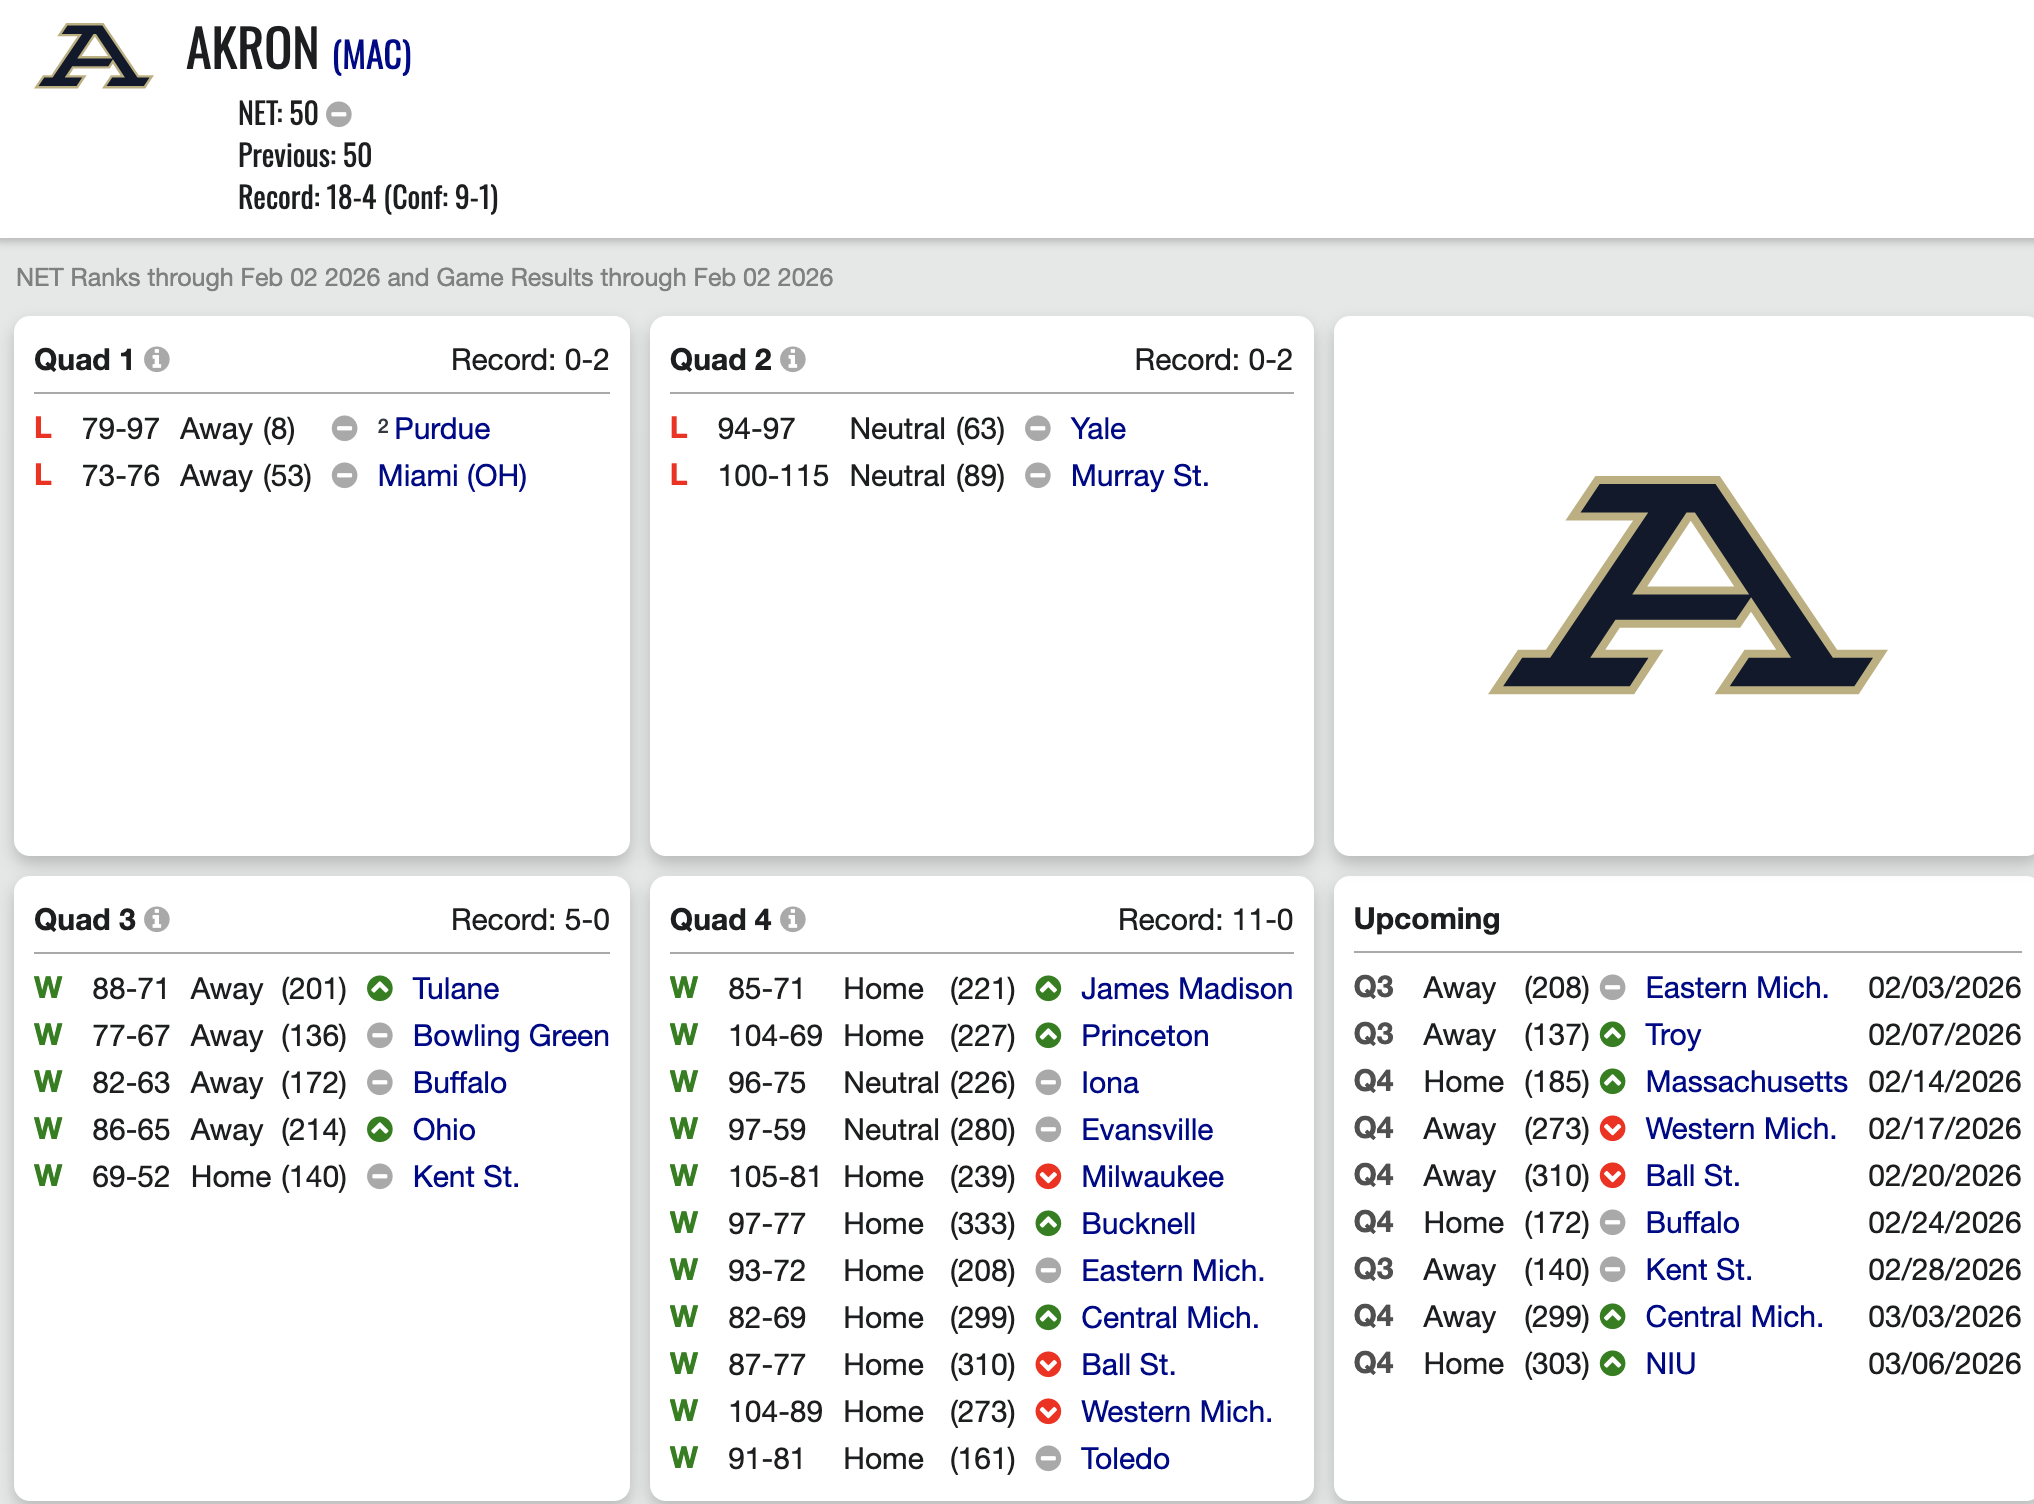Click green up-arrow icon beside Tulane
This screenshot has height=1504, width=2034.
(x=380, y=989)
